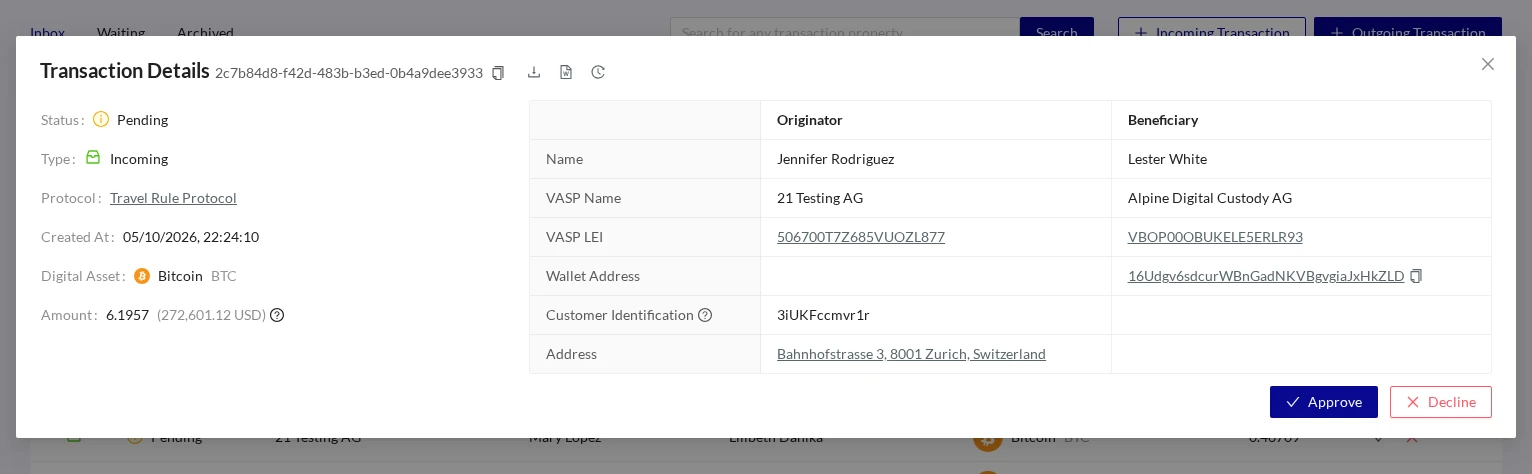The image size is (1532, 474).
Task: Select originator name Jennifer Rodriguez
Action: point(836,159)
